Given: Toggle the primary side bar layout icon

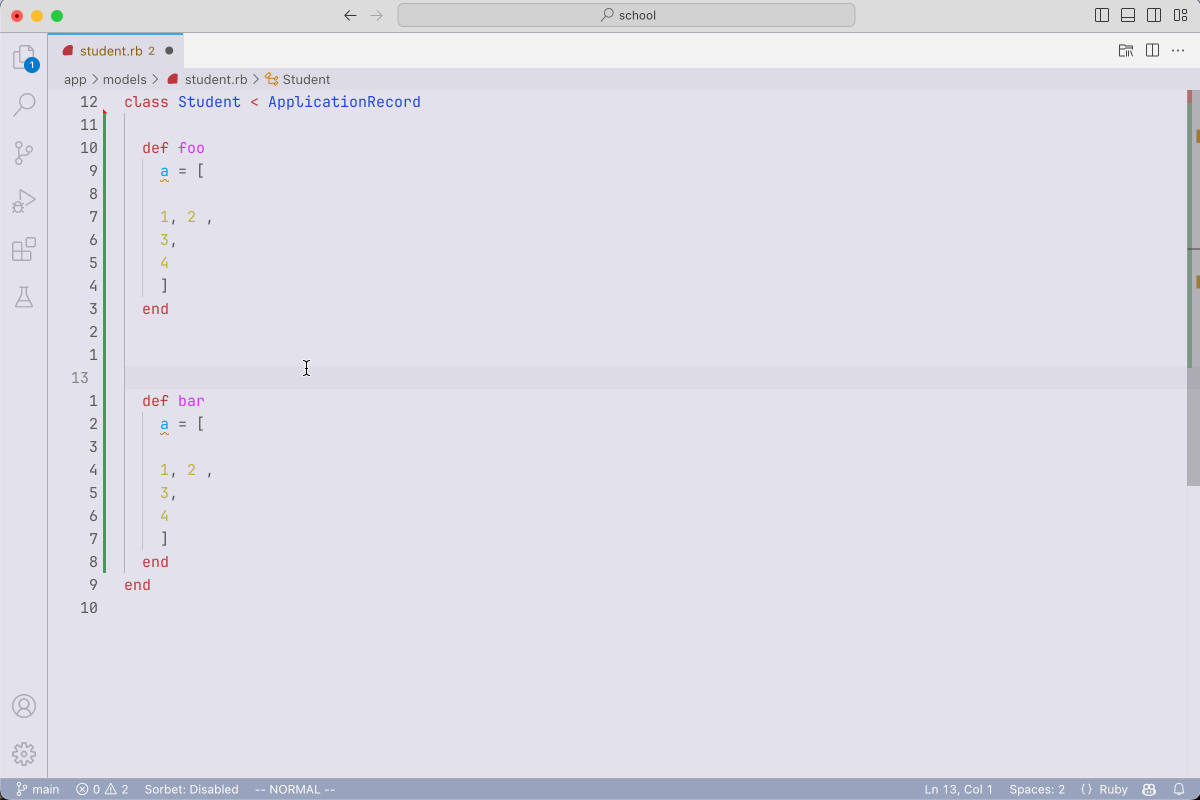Looking at the screenshot, I should [1102, 15].
